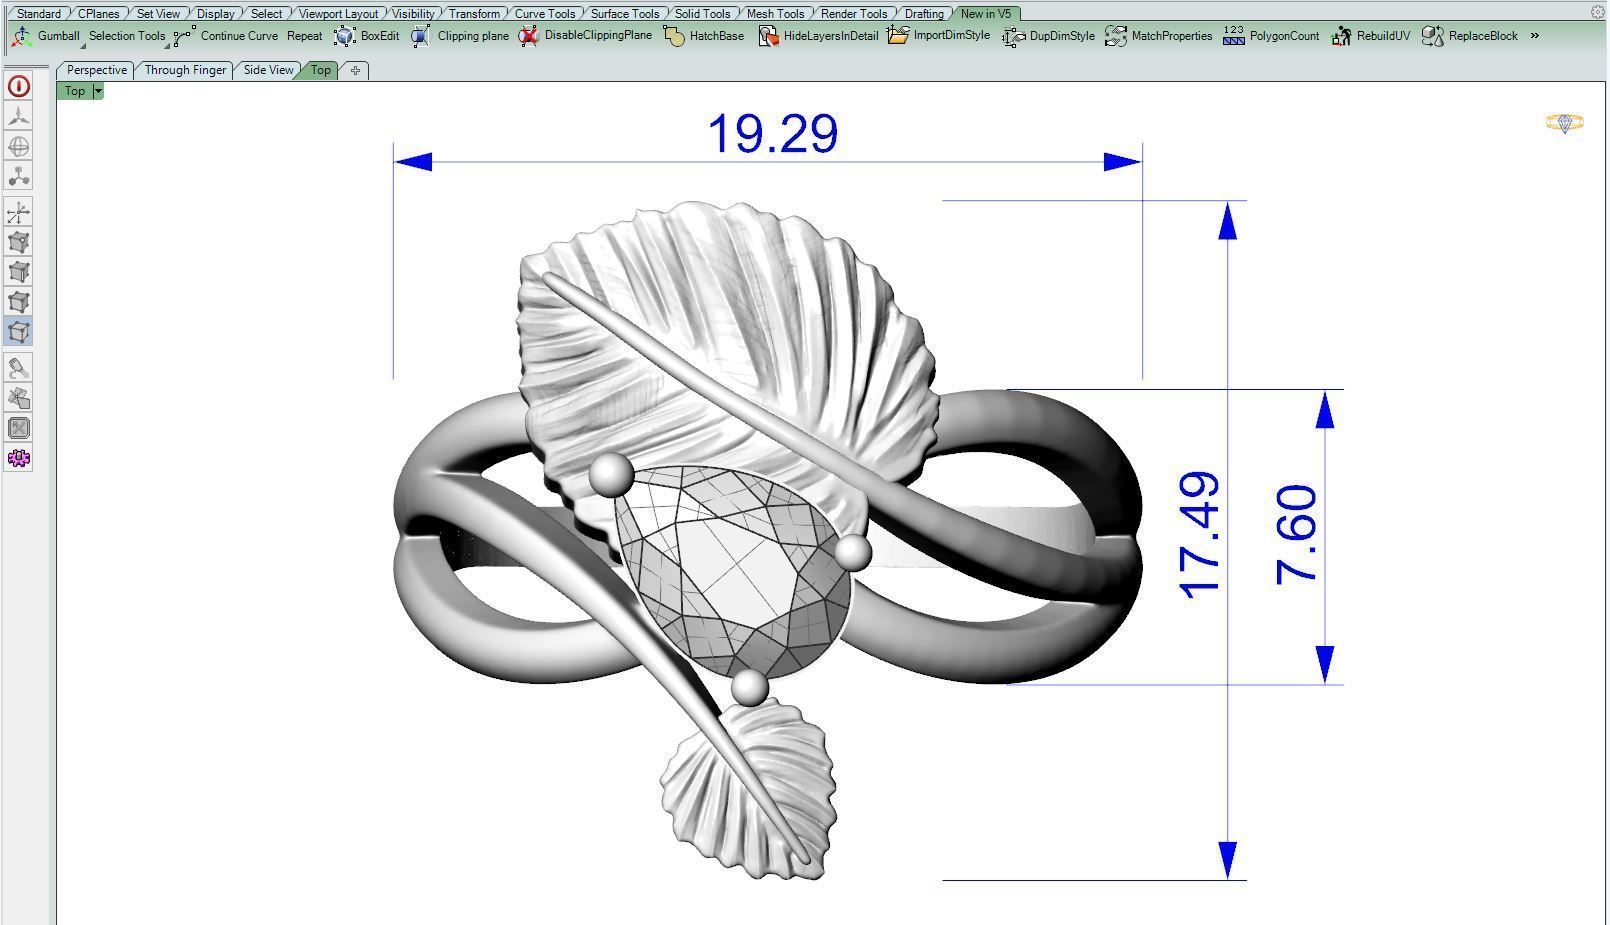Viewport: 1610px width, 925px height.
Task: Click the HatchBase icon
Action: pos(674,36)
